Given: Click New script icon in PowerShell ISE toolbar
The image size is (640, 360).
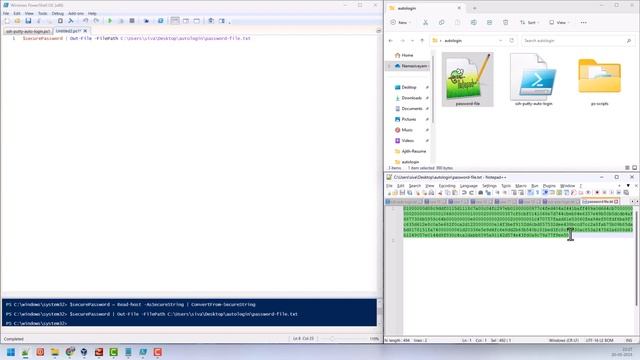Looking at the screenshot, I should pos(7,21).
